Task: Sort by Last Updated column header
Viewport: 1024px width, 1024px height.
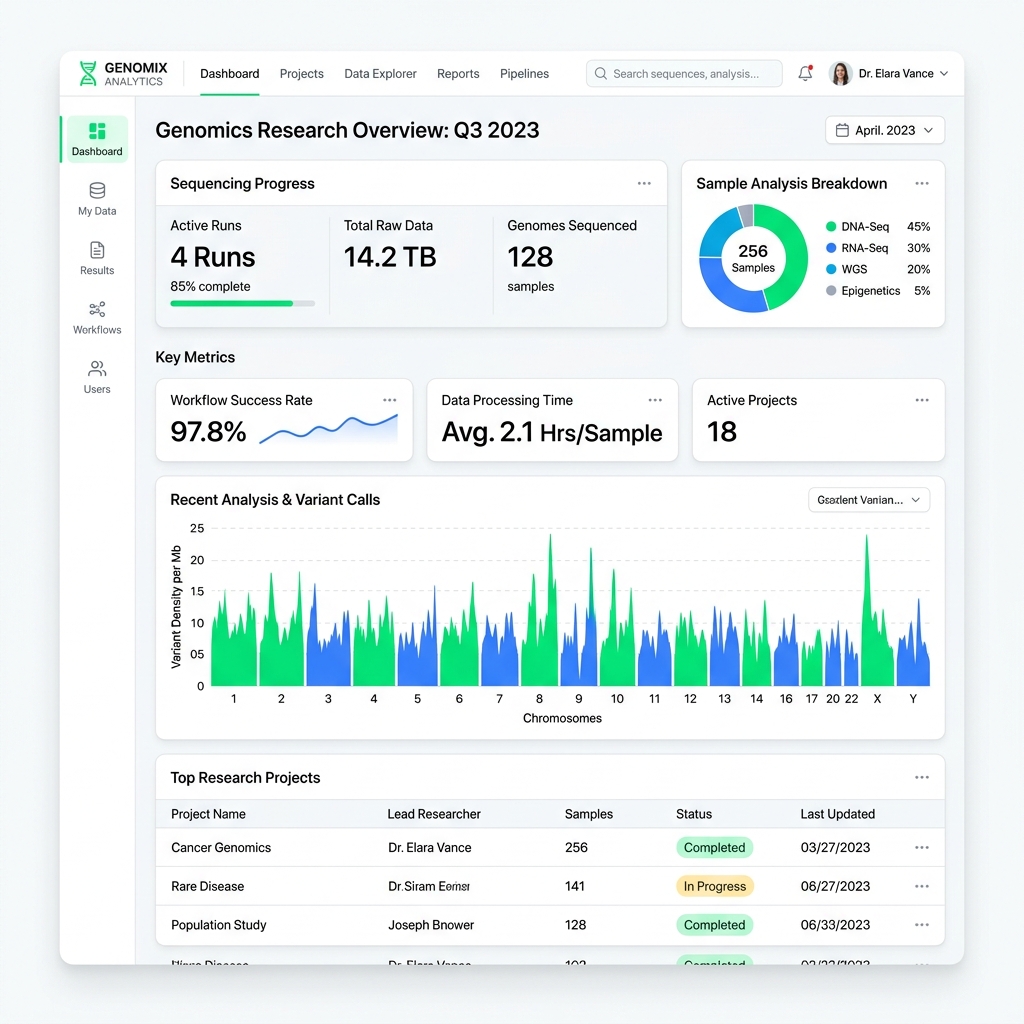Action: pyautogui.click(x=838, y=814)
